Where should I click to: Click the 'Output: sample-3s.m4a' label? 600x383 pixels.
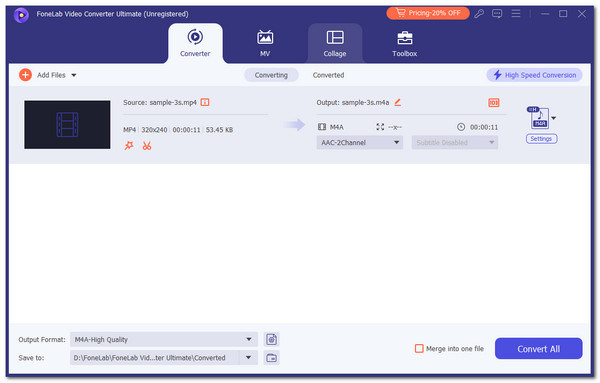(x=353, y=103)
